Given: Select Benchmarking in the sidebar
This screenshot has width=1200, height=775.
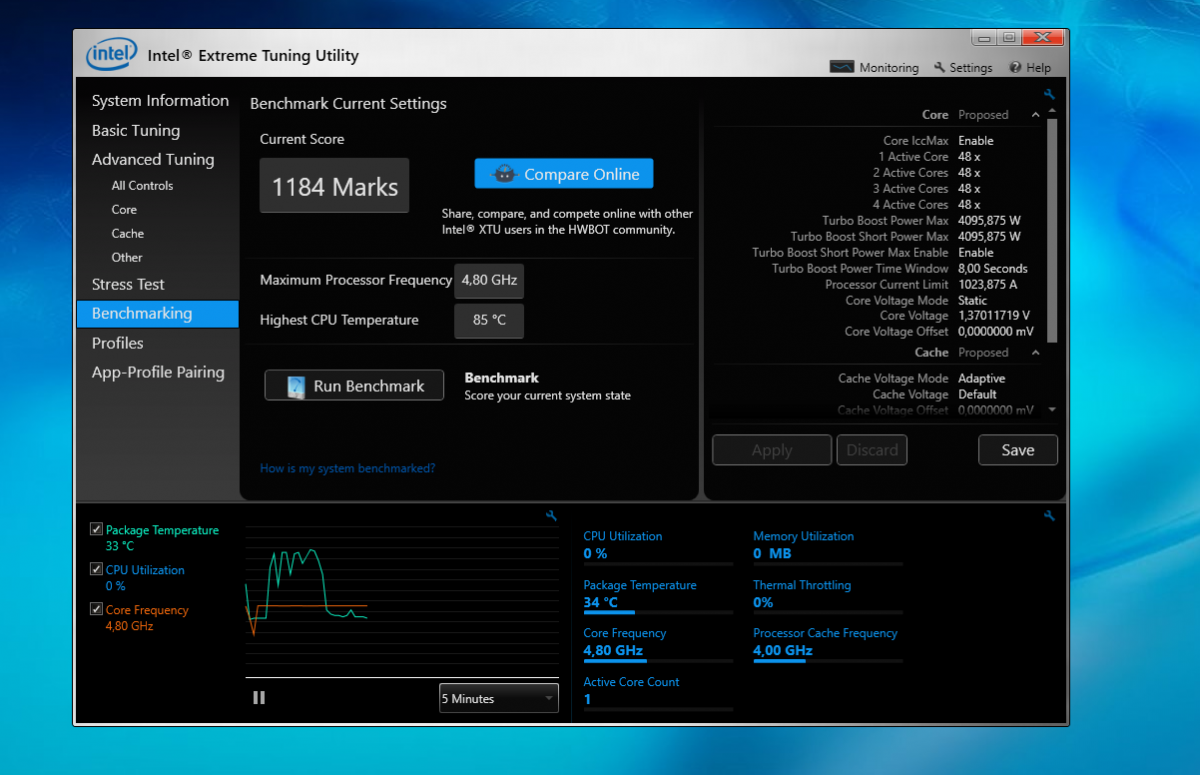Looking at the screenshot, I should point(158,314).
